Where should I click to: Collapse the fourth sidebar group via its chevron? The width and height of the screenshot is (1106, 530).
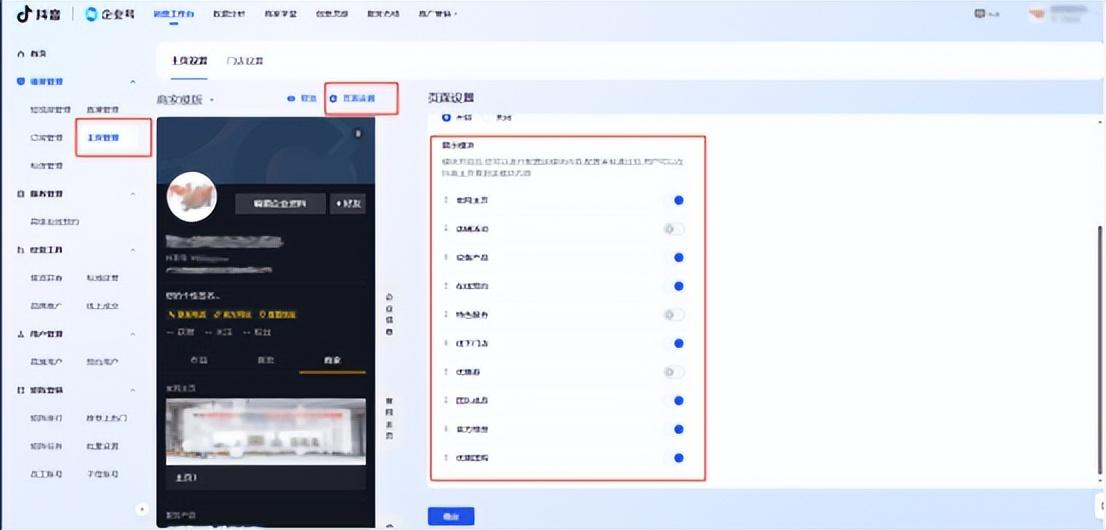[x=133, y=334]
